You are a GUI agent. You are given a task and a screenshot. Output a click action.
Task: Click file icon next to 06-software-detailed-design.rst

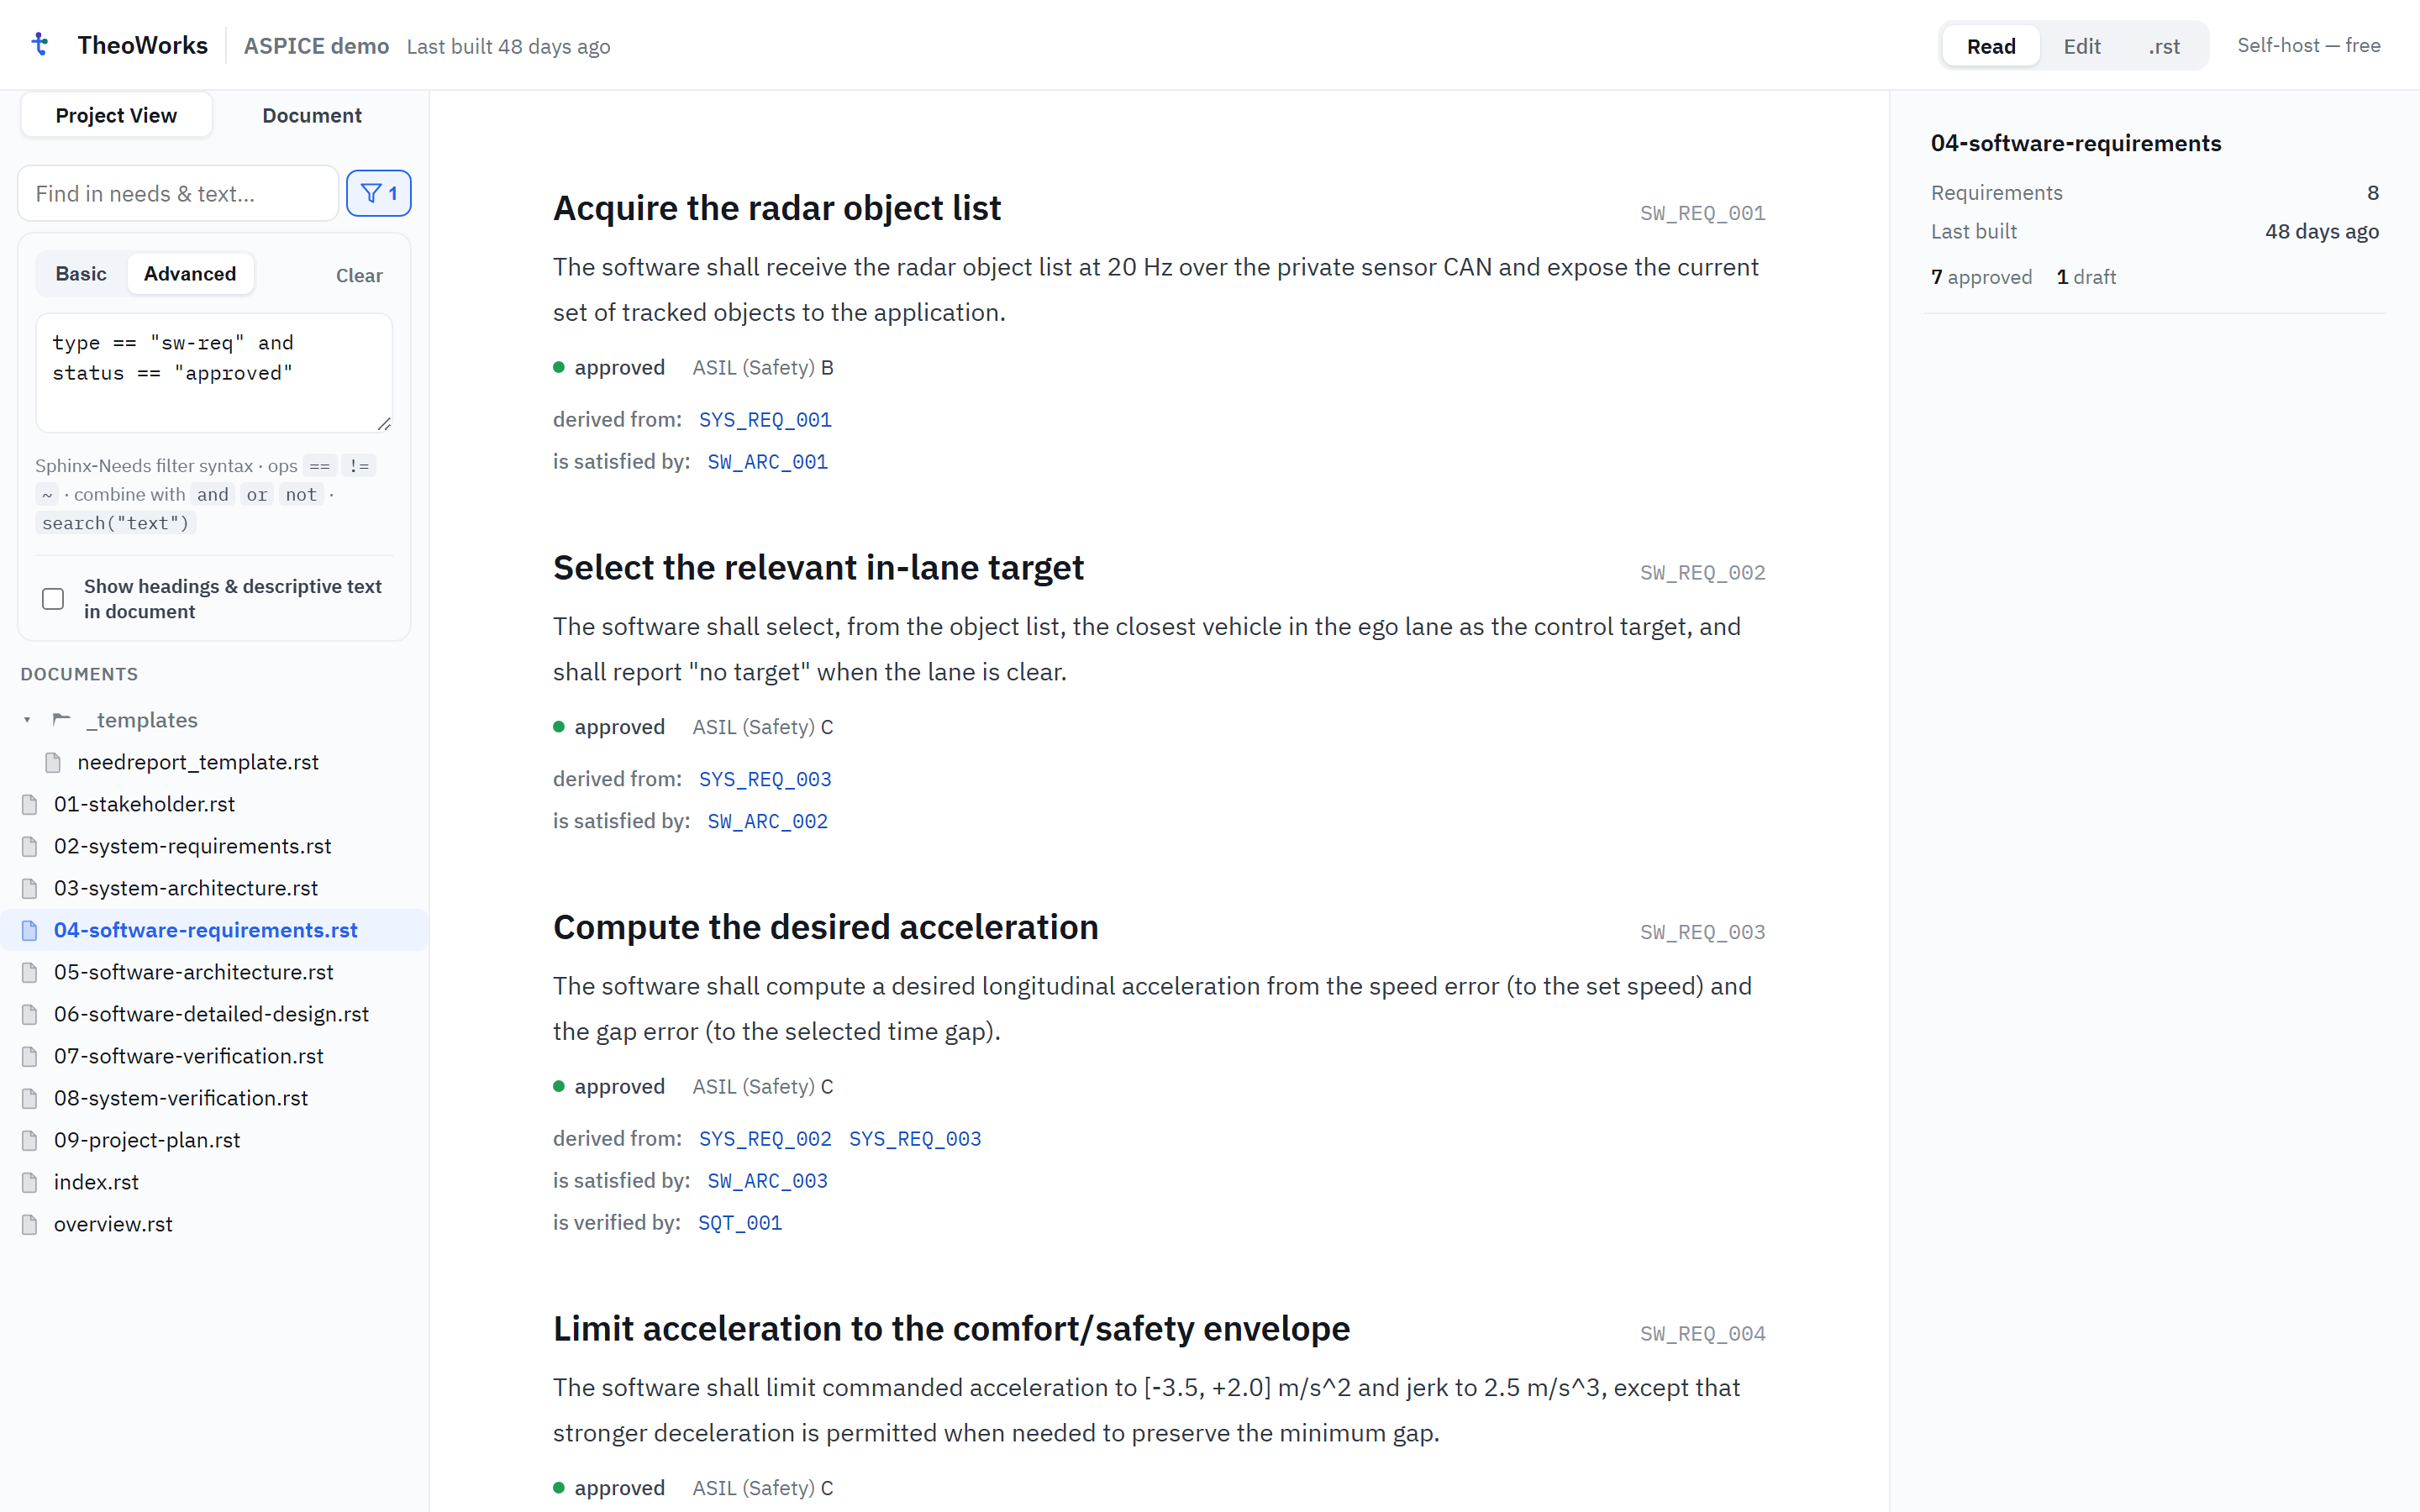pos(30,1014)
